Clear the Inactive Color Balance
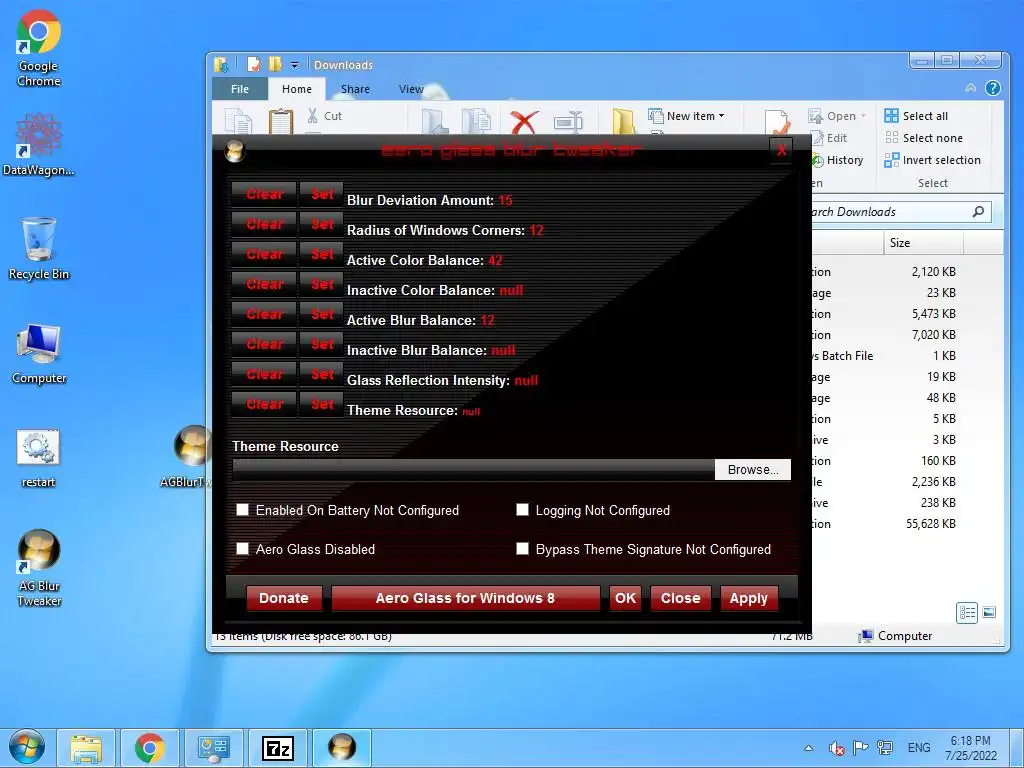This screenshot has width=1024, height=768. (x=264, y=284)
